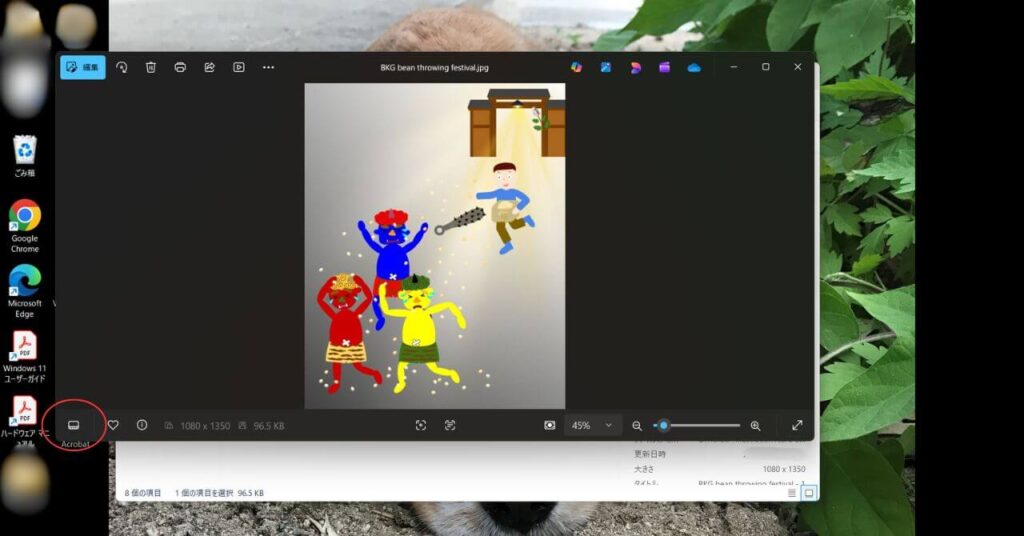The width and height of the screenshot is (1024, 536).
Task: Share the photo using the share icon
Action: pos(209,67)
